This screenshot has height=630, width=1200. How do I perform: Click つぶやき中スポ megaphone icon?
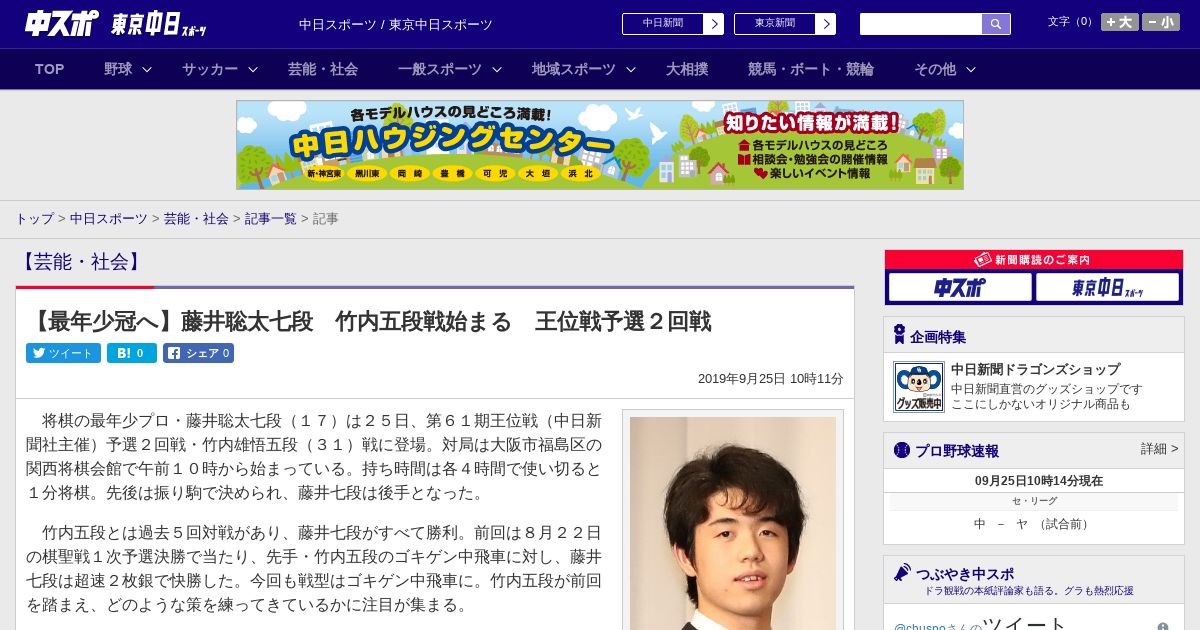[x=902, y=573]
